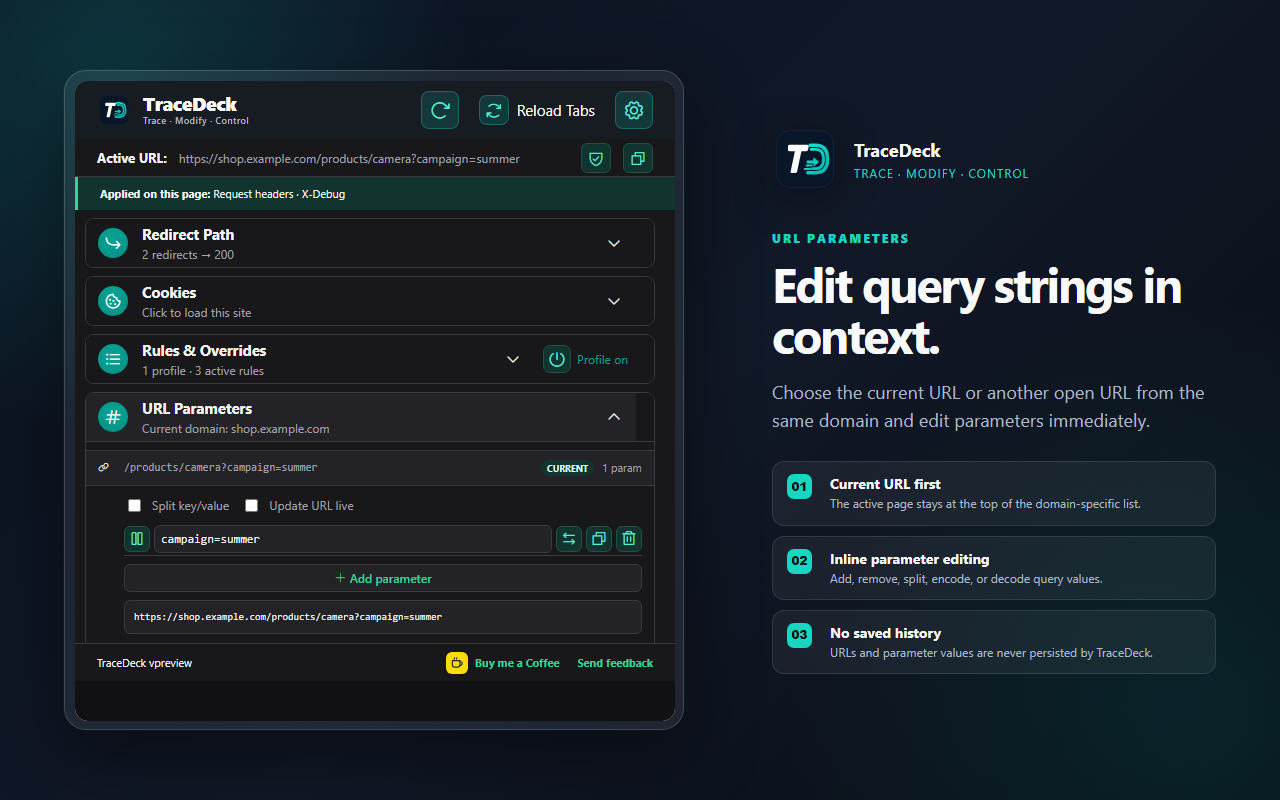
Task: Click the Active URL address text
Action: (x=349, y=159)
